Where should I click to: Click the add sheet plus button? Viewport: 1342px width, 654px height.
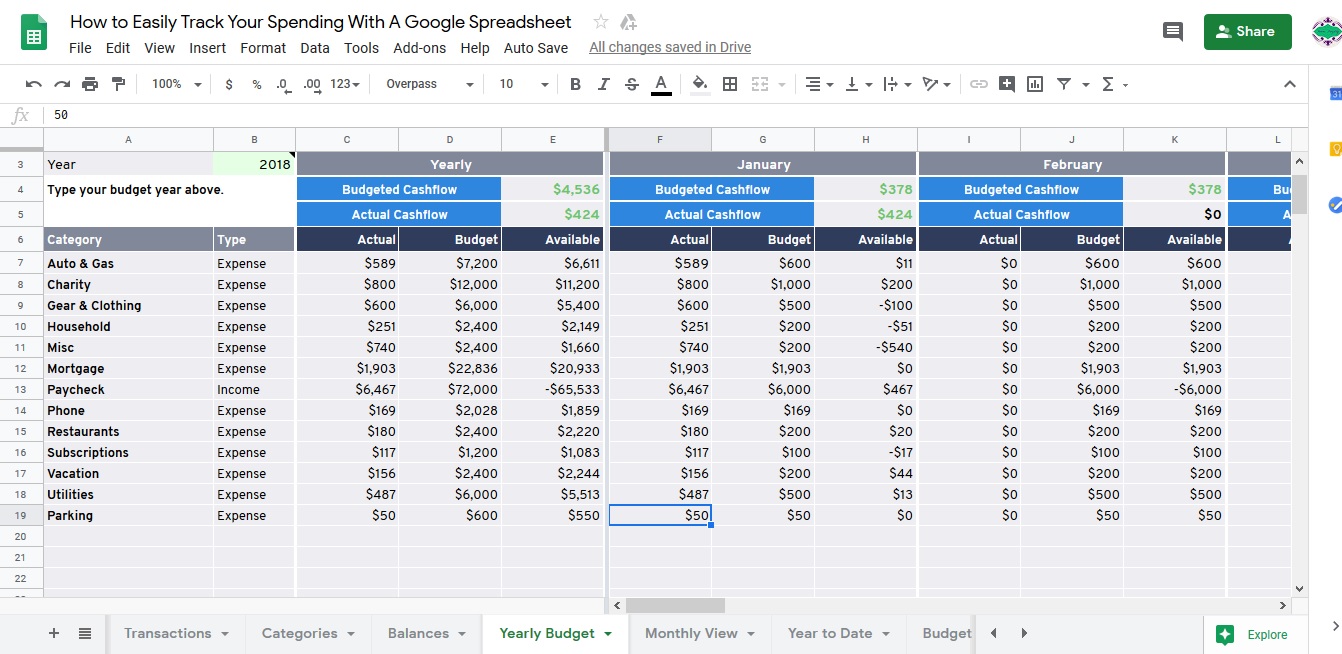[x=54, y=633]
